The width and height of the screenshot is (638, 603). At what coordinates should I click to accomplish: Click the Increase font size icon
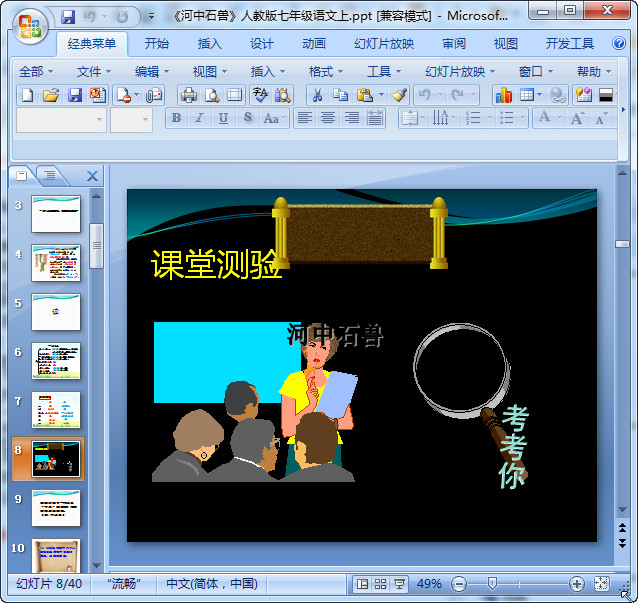click(x=577, y=118)
